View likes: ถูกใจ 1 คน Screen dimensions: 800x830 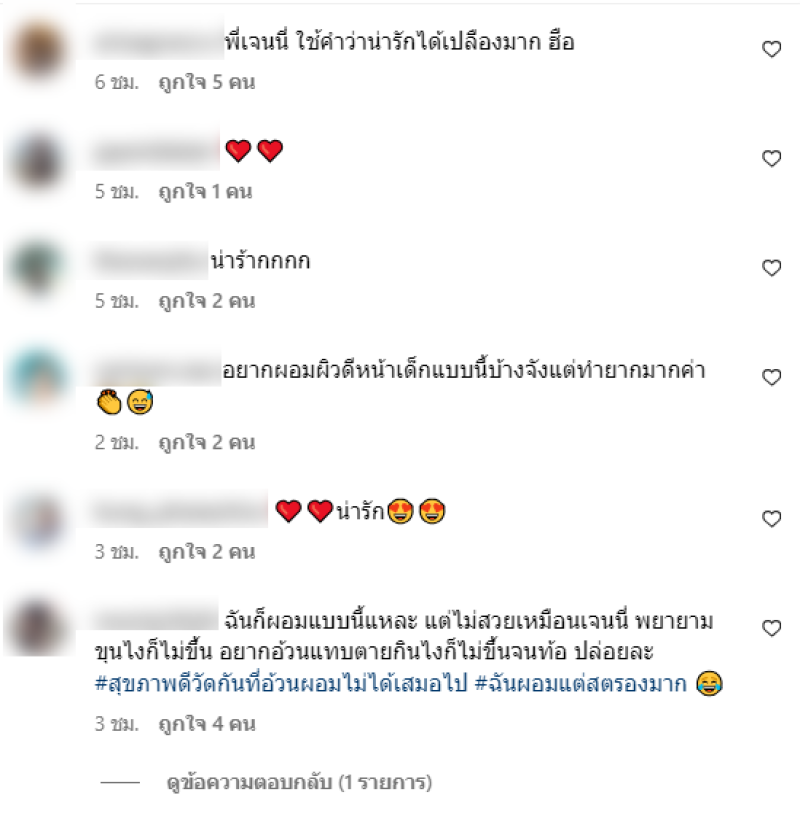(205, 192)
